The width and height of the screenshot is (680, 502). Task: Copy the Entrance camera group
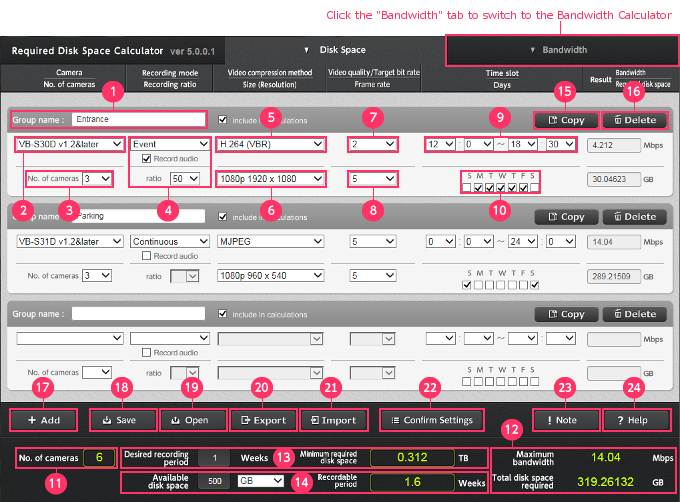(564, 120)
